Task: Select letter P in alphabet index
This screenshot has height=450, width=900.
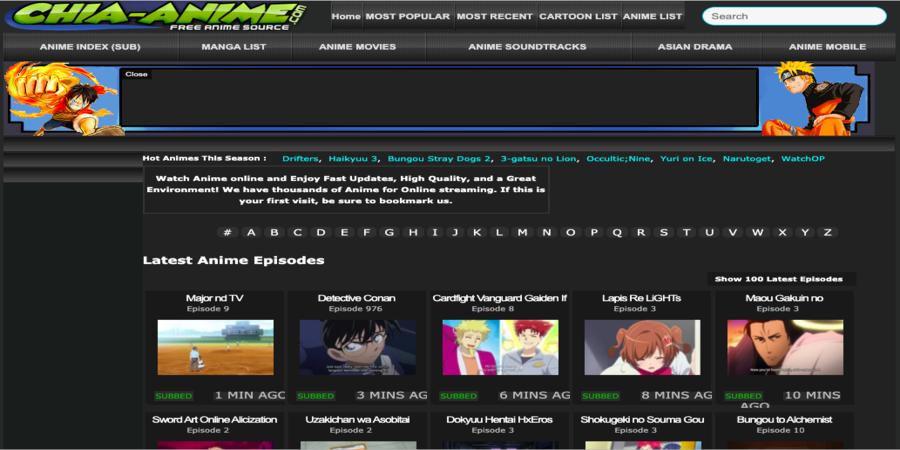Action: pyautogui.click(x=594, y=232)
